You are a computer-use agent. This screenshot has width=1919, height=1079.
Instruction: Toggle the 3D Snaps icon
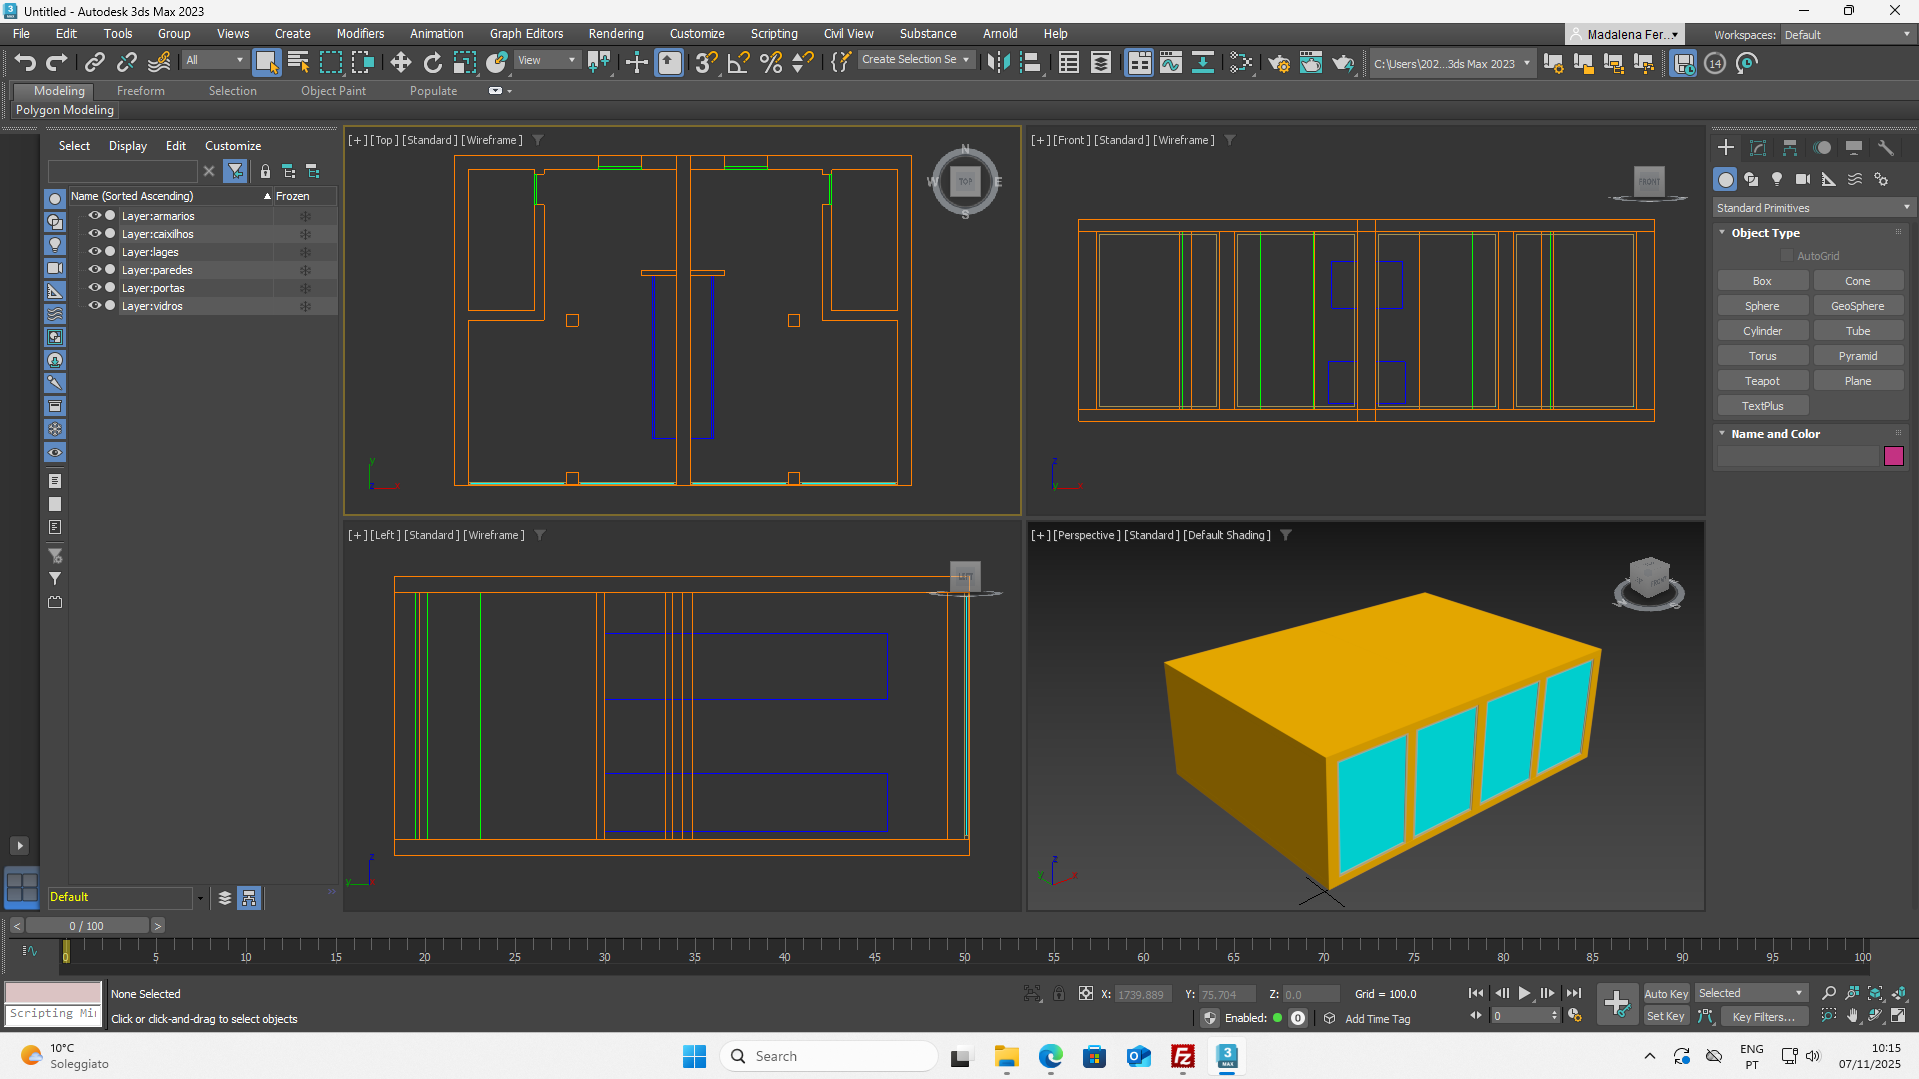coord(706,63)
